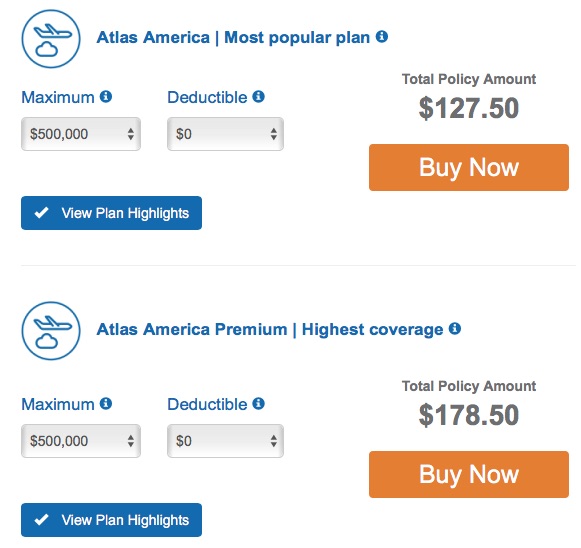
Task: Open Maximum $500,000 dropdown for Atlas America
Action: click(81, 134)
